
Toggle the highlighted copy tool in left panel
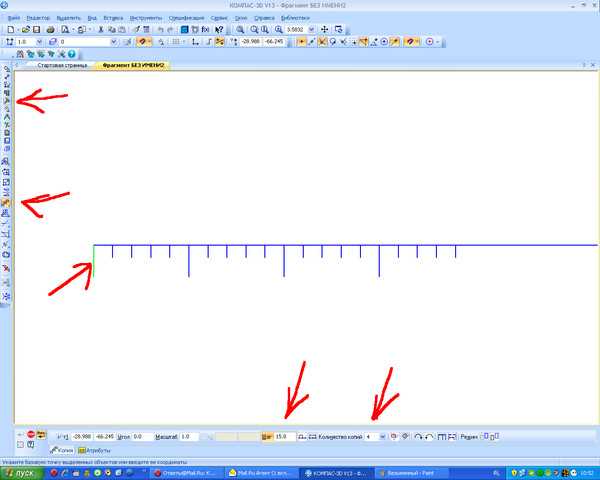pos(6,203)
